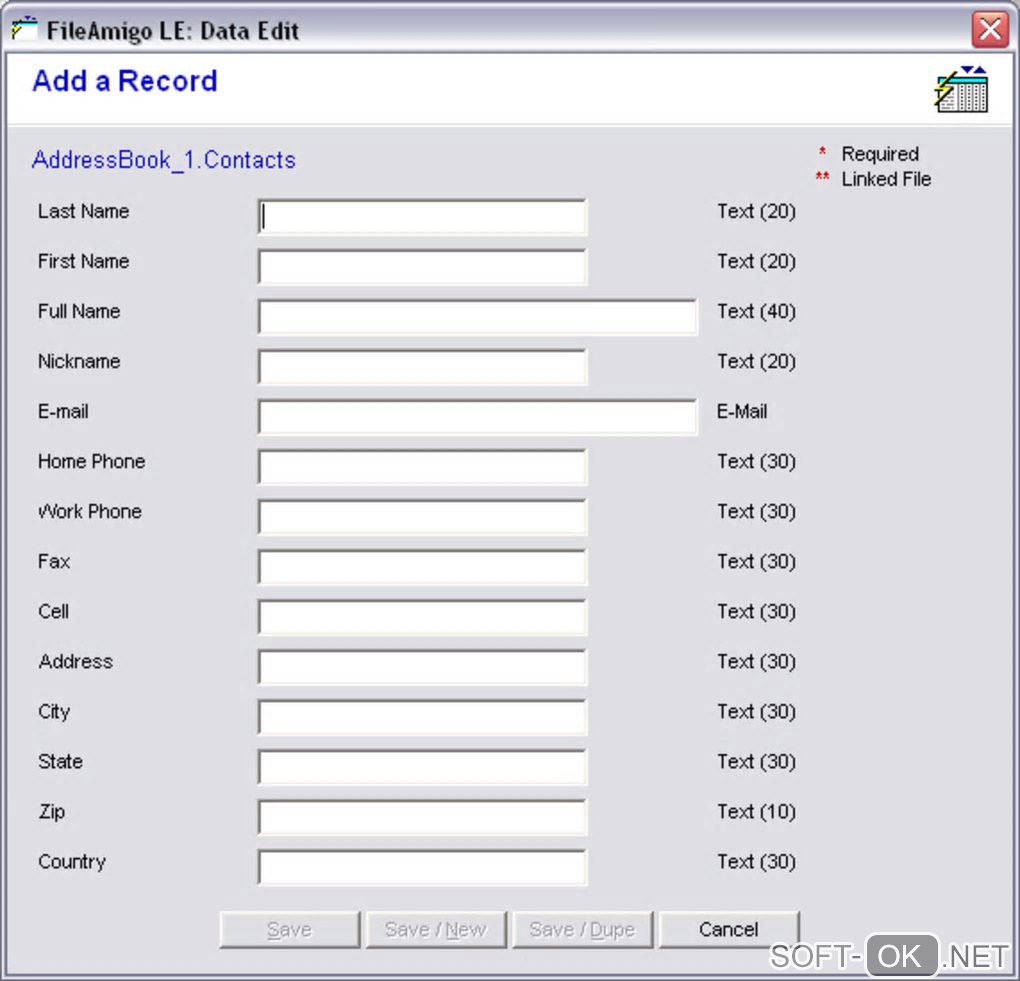The image size is (1020, 981).
Task: Click the Last Name label
Action: pos(83,211)
